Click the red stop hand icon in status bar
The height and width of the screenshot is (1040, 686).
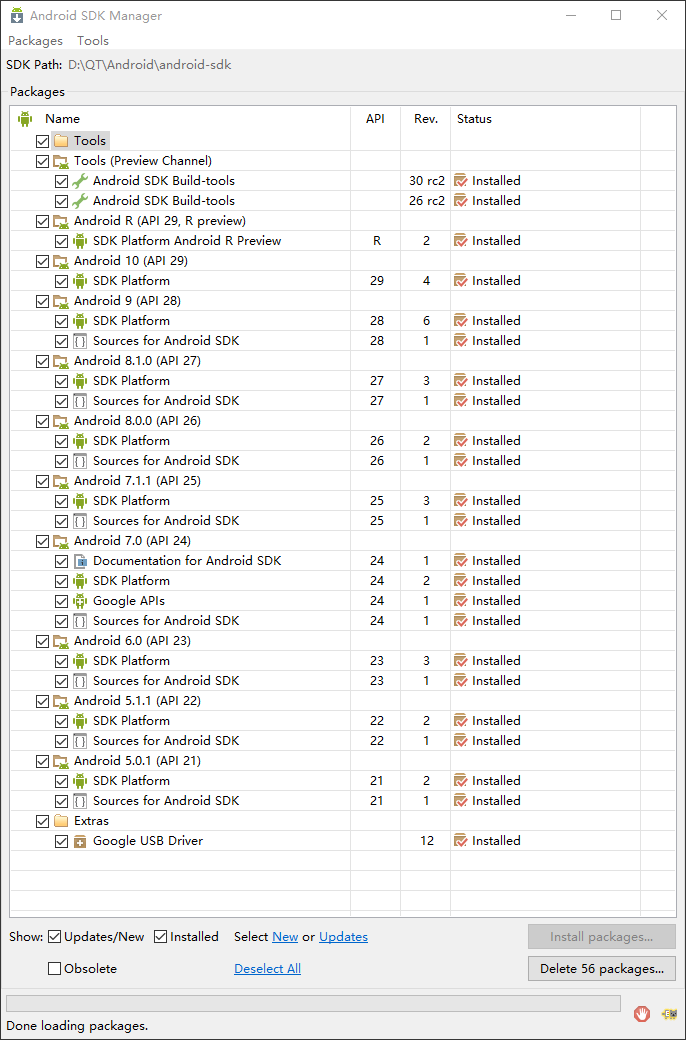pos(642,1013)
